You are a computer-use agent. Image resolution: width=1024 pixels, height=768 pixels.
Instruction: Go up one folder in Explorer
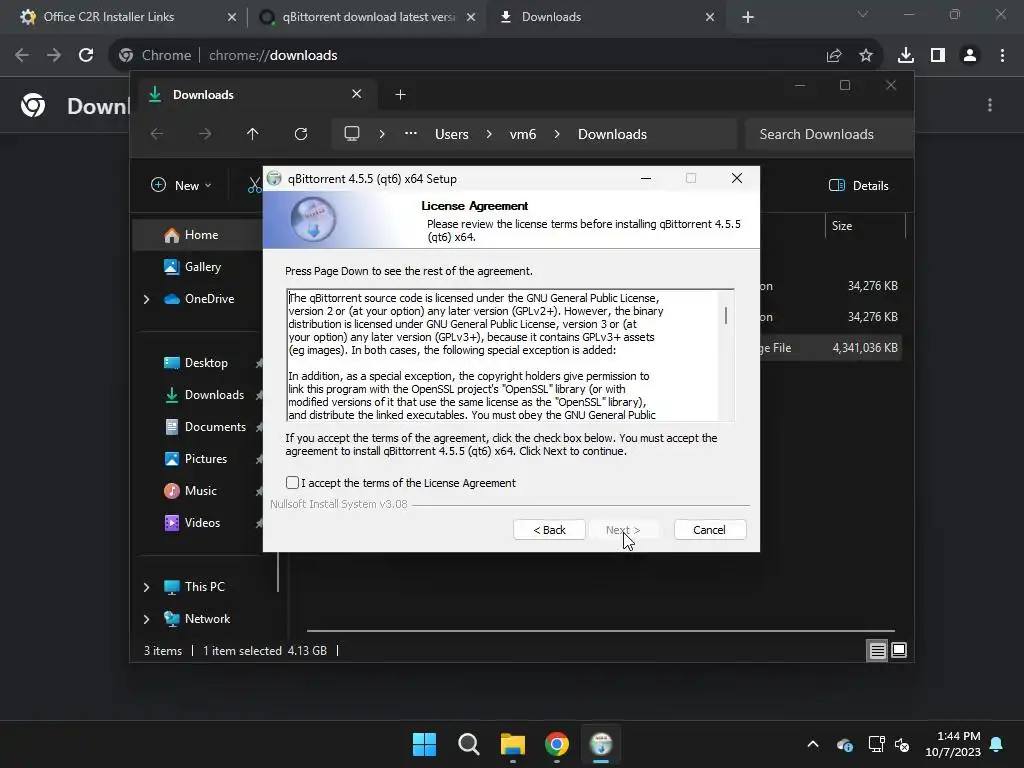253,134
